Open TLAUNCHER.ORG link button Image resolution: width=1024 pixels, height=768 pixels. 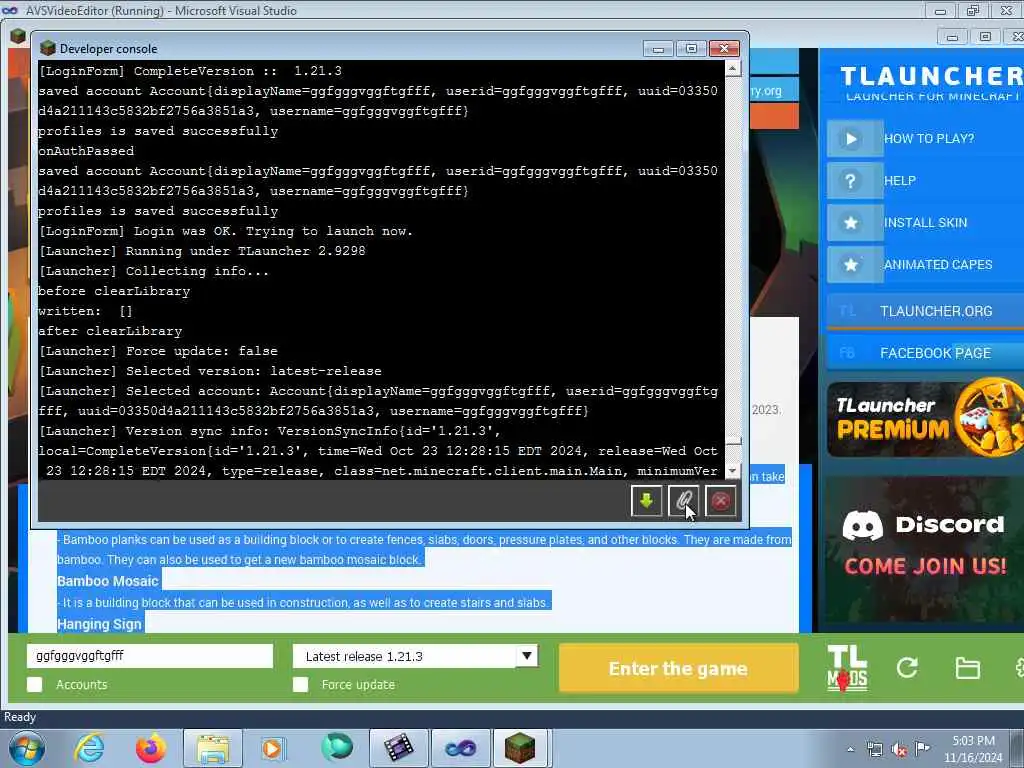click(x=925, y=311)
